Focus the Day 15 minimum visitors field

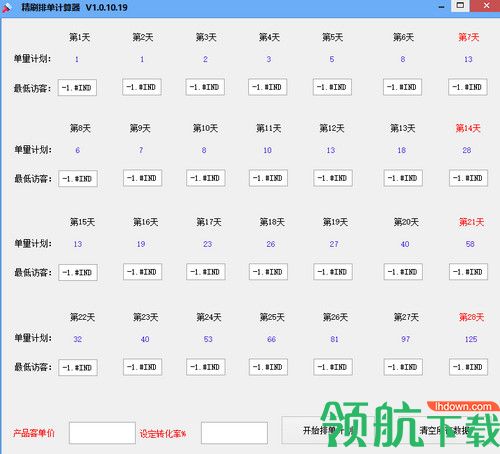(x=78, y=272)
